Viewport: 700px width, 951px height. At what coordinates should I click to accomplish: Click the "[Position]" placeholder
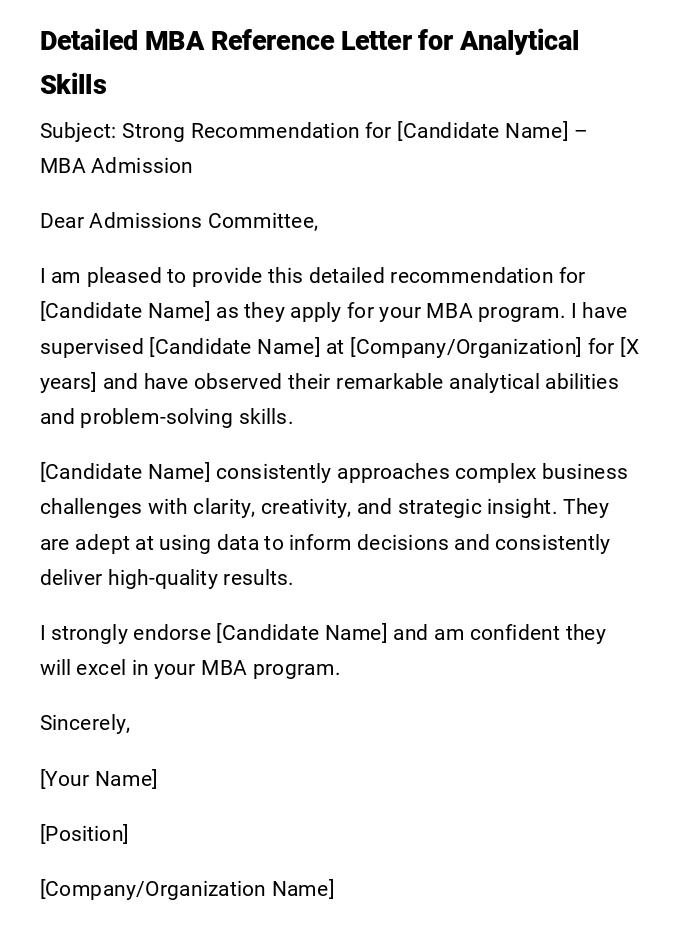pyautogui.click(x=84, y=834)
